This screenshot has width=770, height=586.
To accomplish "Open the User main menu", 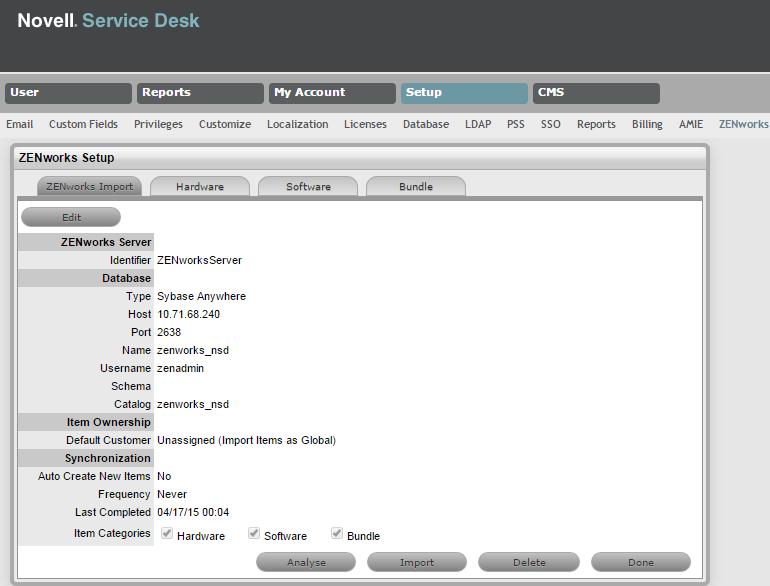I will pos(68,93).
